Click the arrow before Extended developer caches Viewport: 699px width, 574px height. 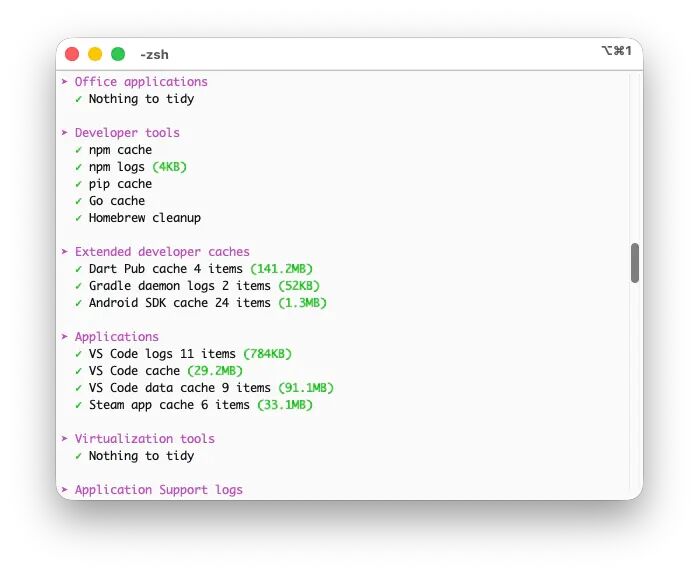point(65,252)
